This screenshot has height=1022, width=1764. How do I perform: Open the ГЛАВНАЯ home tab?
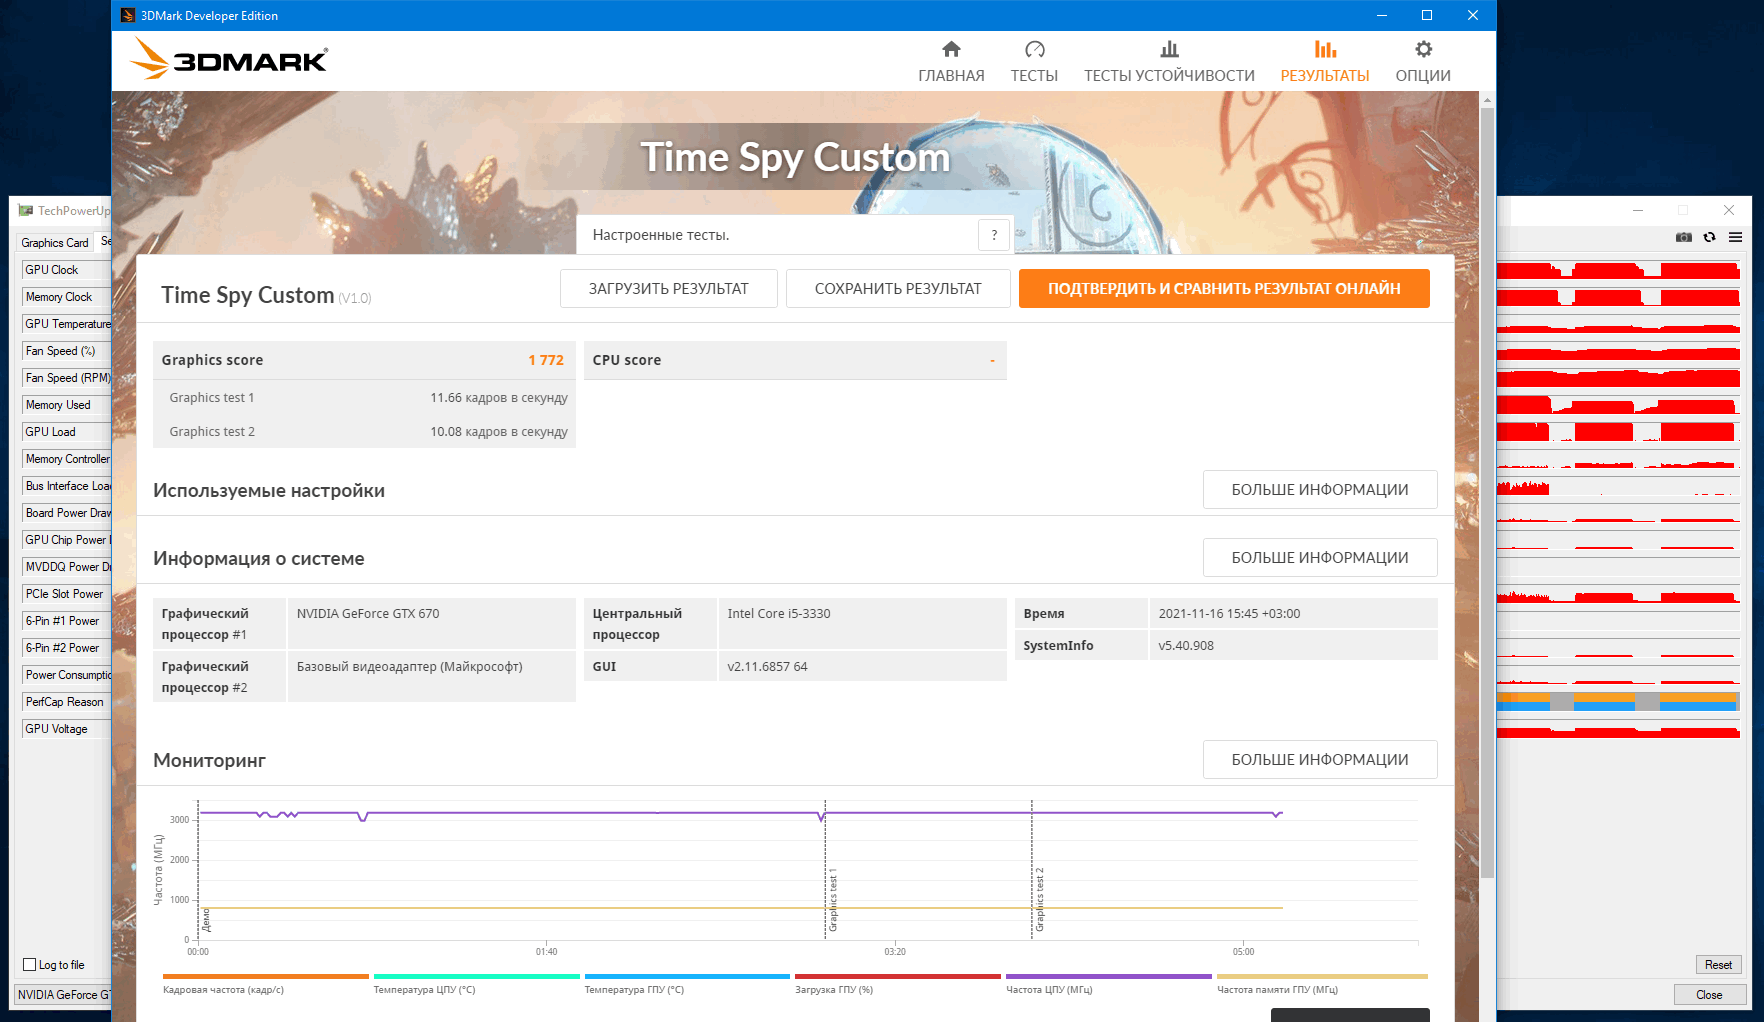(951, 62)
